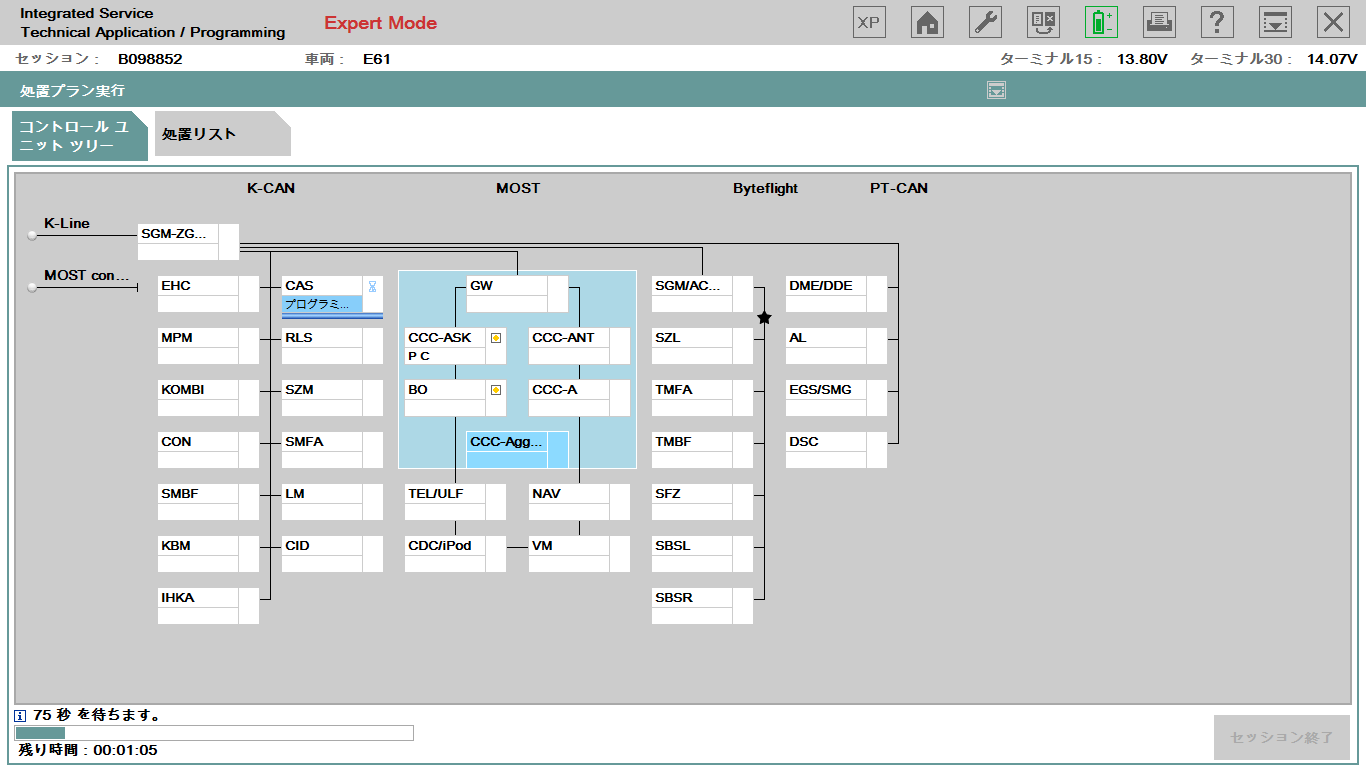The width and height of the screenshot is (1366, 768).
Task: Select the KOMBI control unit
Action: point(208,398)
